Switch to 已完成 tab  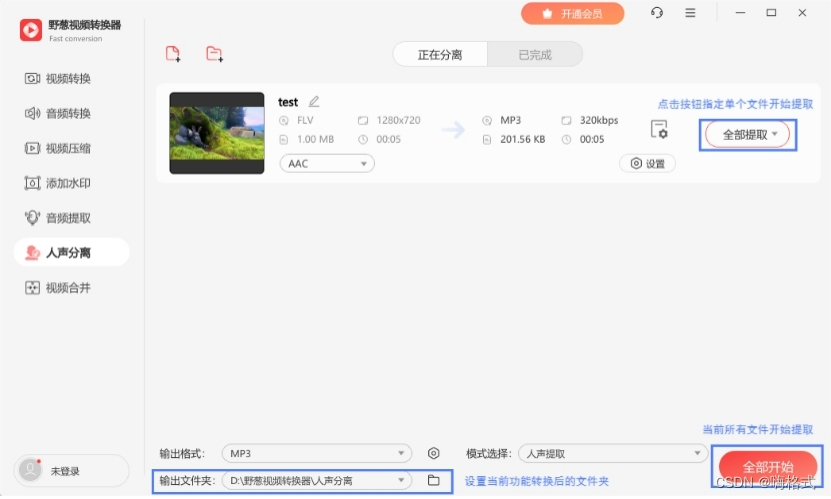click(535, 55)
